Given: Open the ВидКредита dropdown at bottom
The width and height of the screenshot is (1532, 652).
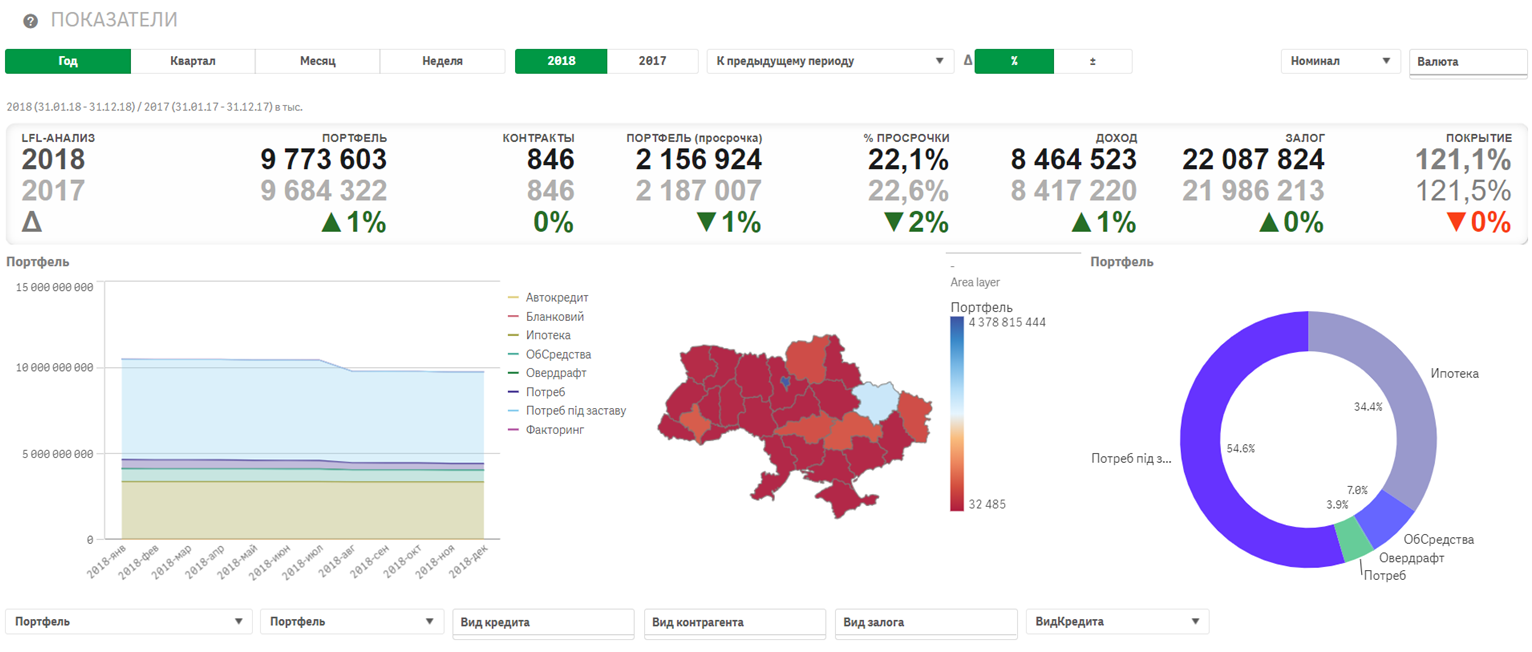Looking at the screenshot, I should tap(1117, 622).
